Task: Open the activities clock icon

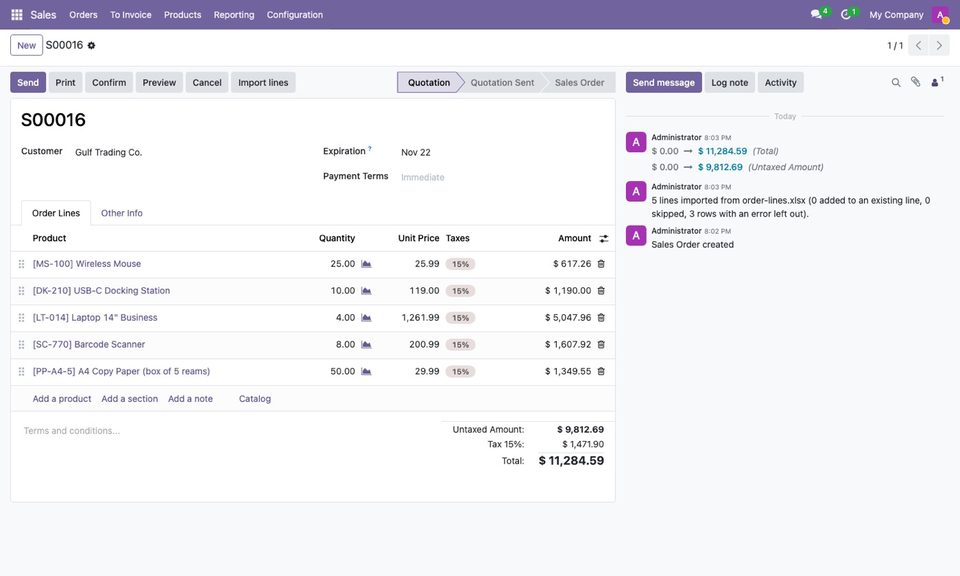Action: pyautogui.click(x=849, y=14)
